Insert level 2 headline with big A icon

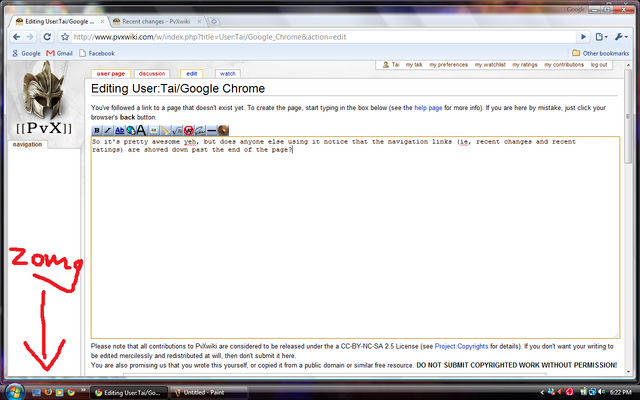point(142,130)
